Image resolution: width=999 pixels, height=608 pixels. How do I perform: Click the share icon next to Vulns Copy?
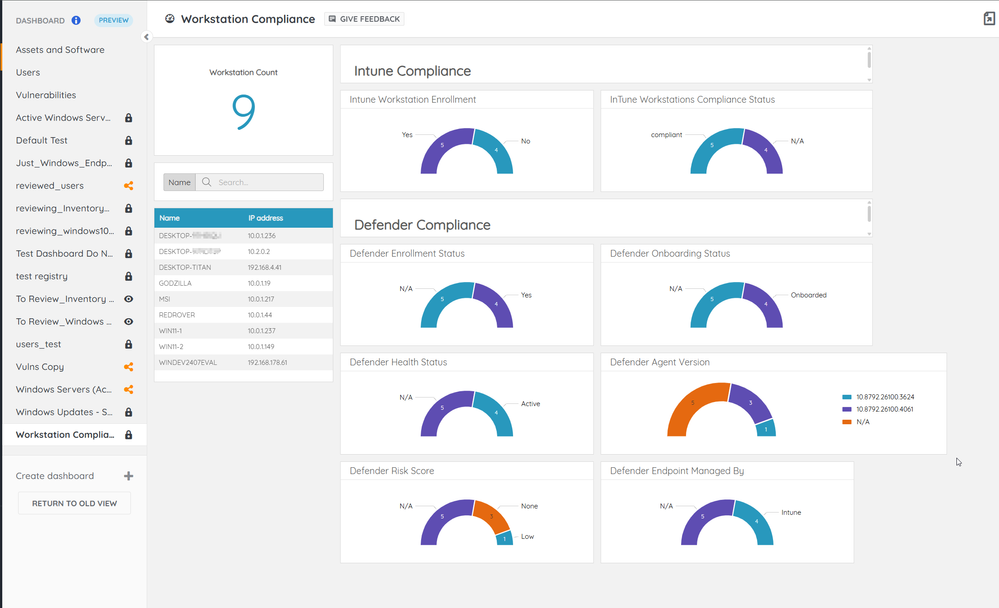tap(128, 367)
